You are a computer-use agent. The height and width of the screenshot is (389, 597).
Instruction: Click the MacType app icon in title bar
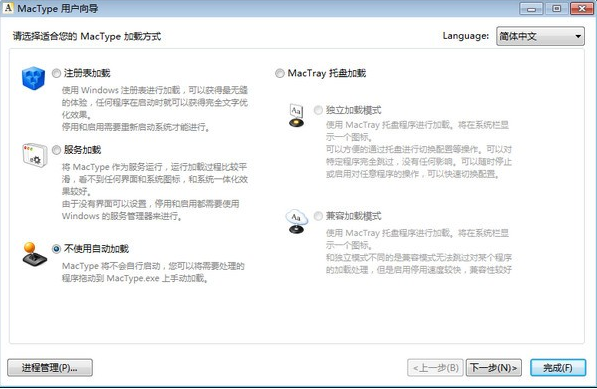tap(8, 8)
